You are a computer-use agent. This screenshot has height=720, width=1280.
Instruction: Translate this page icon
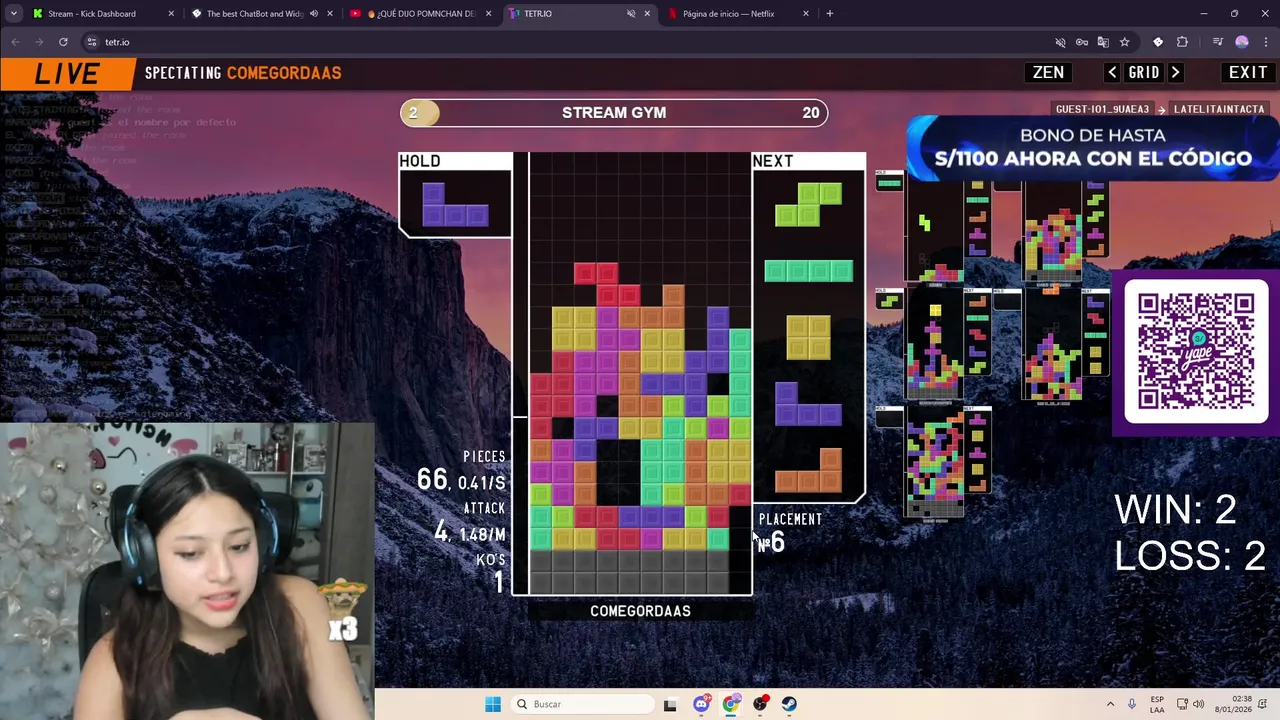(1103, 42)
